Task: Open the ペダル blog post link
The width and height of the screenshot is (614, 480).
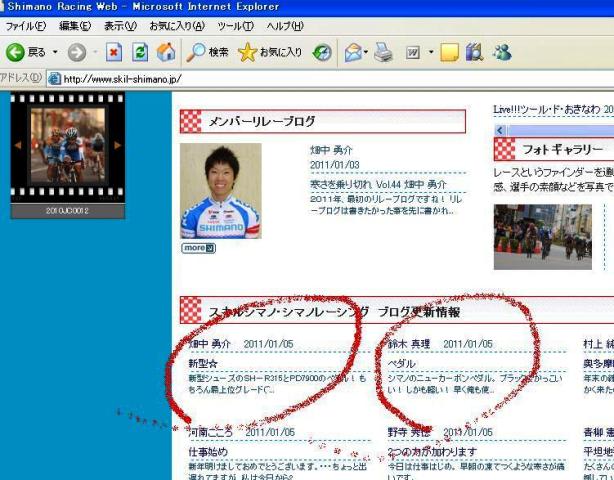Action: pyautogui.click(x=401, y=363)
